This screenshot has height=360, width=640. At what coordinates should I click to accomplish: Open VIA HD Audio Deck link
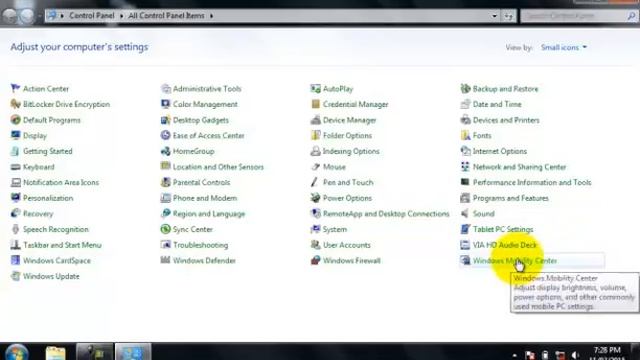(x=504, y=245)
